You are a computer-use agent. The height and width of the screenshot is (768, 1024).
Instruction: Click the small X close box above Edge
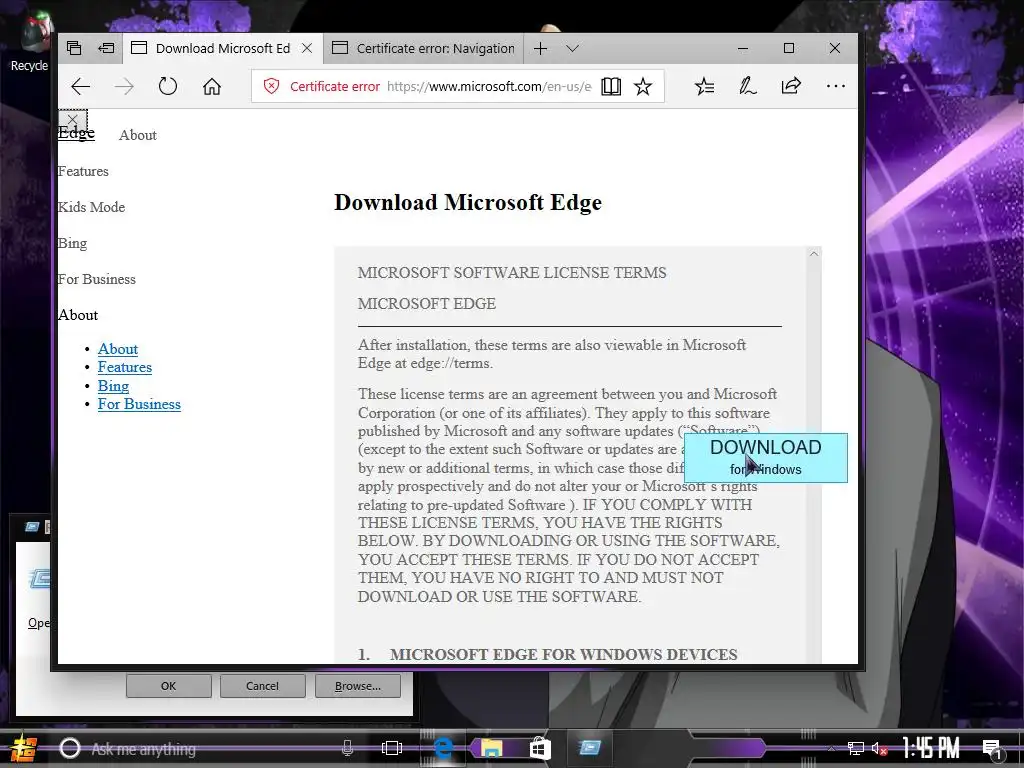point(72,120)
